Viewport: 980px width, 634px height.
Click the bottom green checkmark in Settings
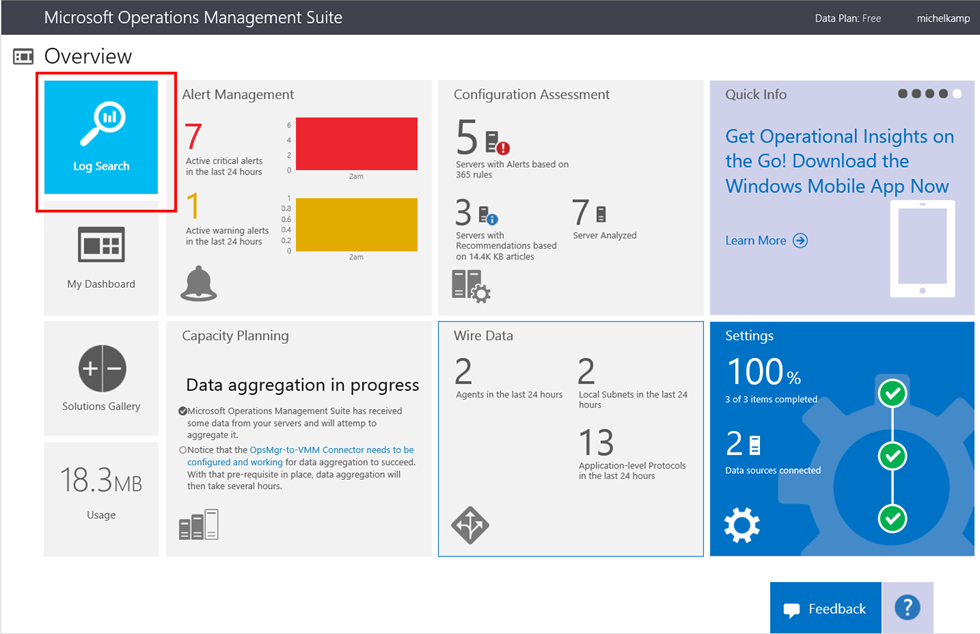(892, 518)
